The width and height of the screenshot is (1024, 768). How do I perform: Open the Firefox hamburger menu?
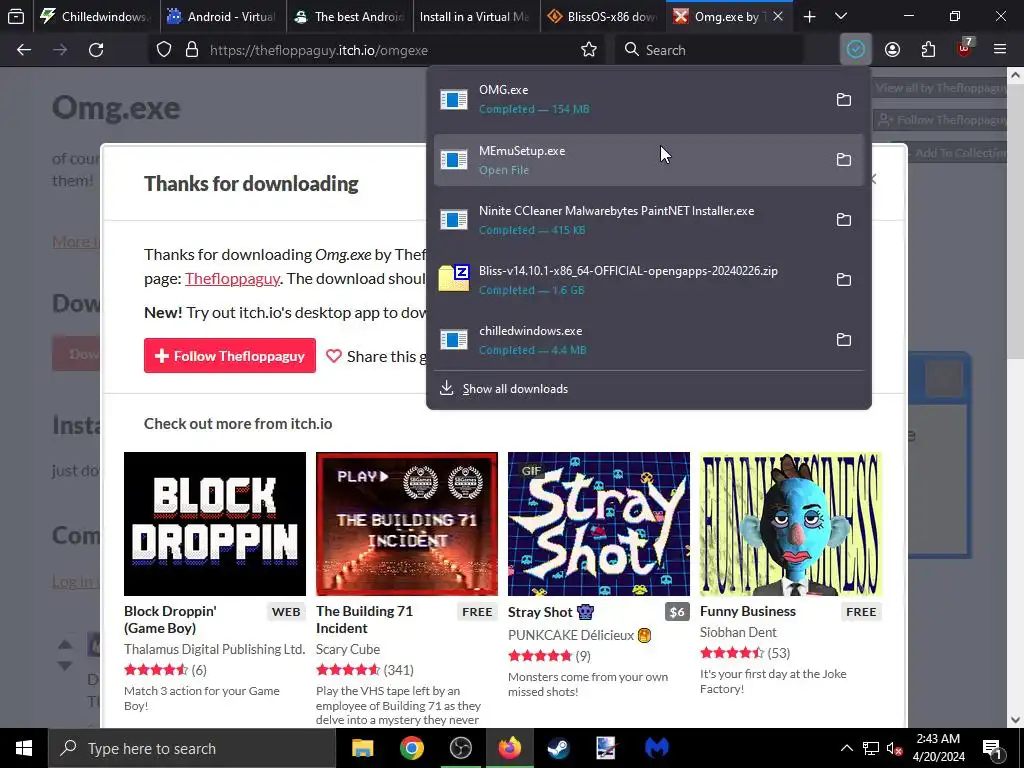(x=1000, y=50)
